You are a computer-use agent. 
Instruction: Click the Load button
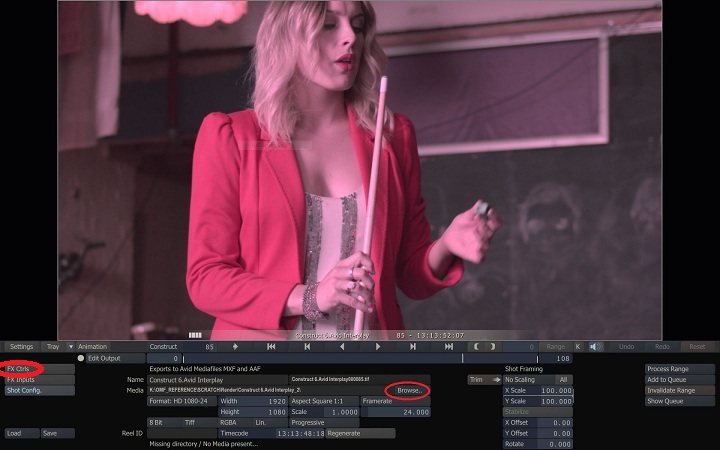[x=21, y=433]
